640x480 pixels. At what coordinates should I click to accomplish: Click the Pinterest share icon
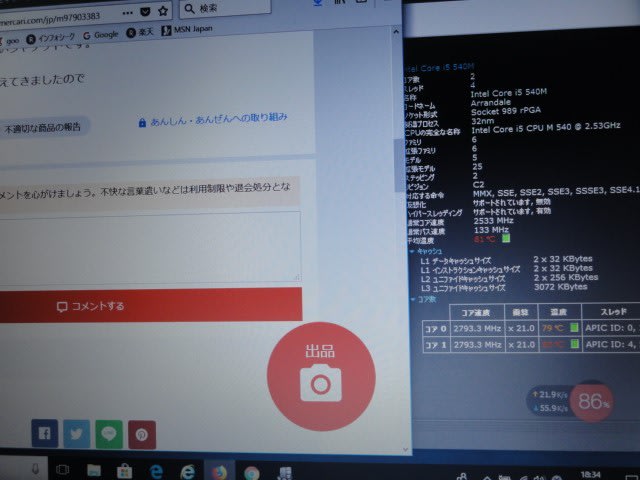click(142, 434)
